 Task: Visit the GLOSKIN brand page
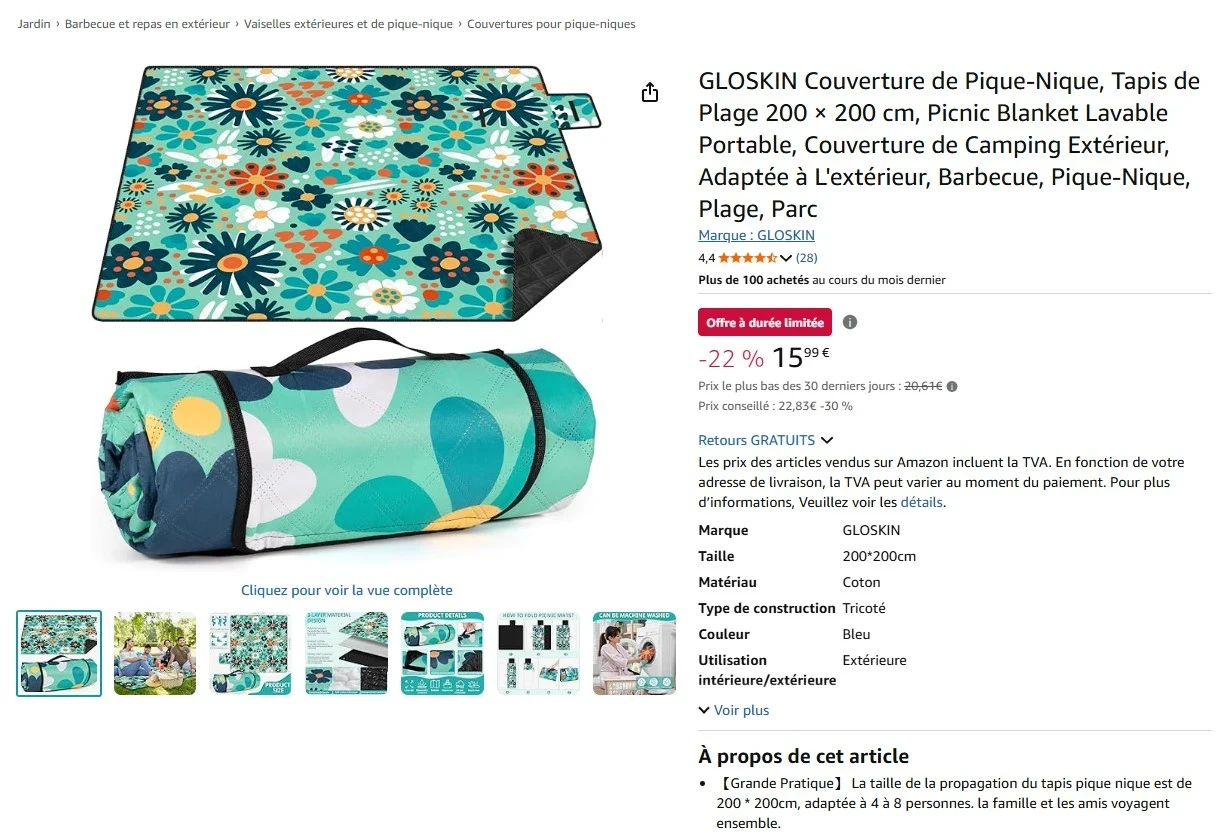click(x=756, y=235)
